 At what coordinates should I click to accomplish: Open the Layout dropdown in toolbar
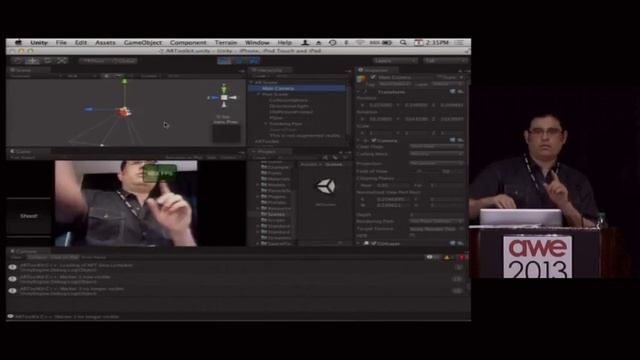click(445, 61)
